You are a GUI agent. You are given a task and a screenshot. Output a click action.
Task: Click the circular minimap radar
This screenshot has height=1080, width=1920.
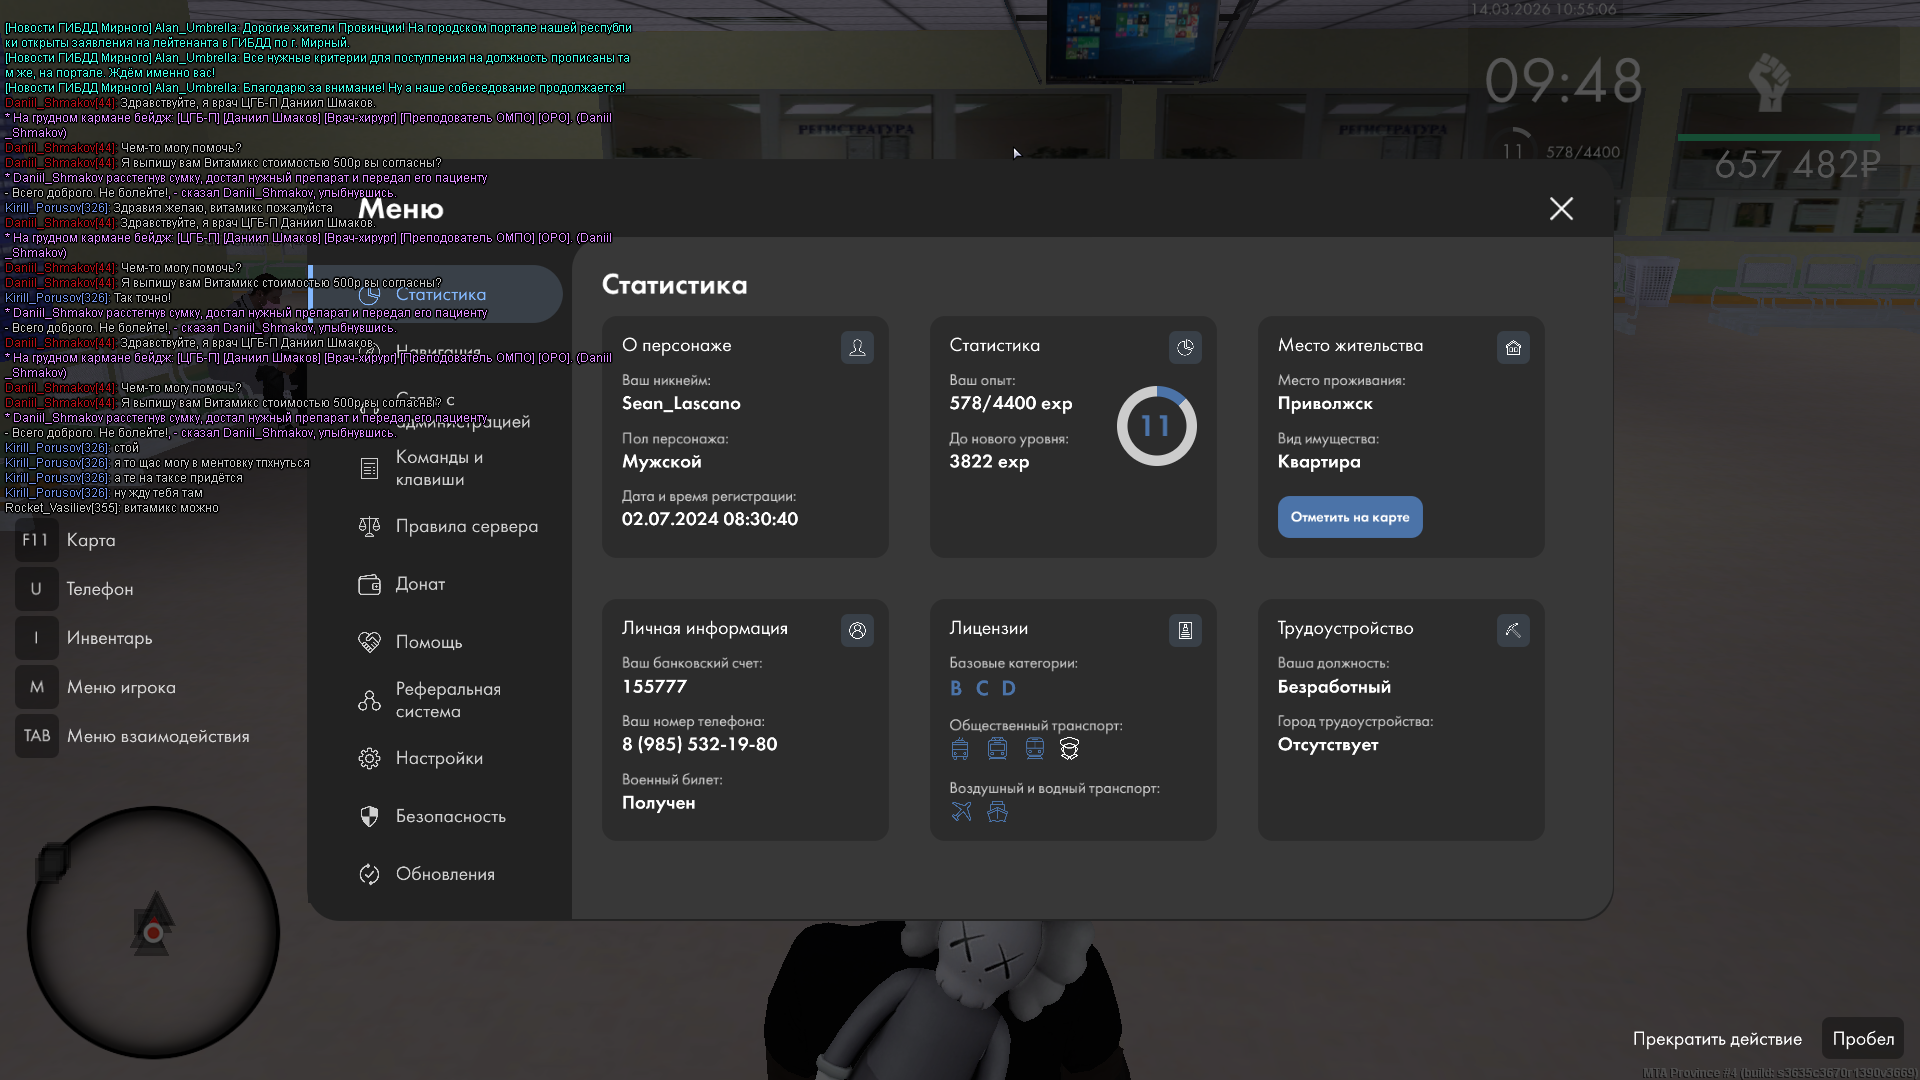153,933
